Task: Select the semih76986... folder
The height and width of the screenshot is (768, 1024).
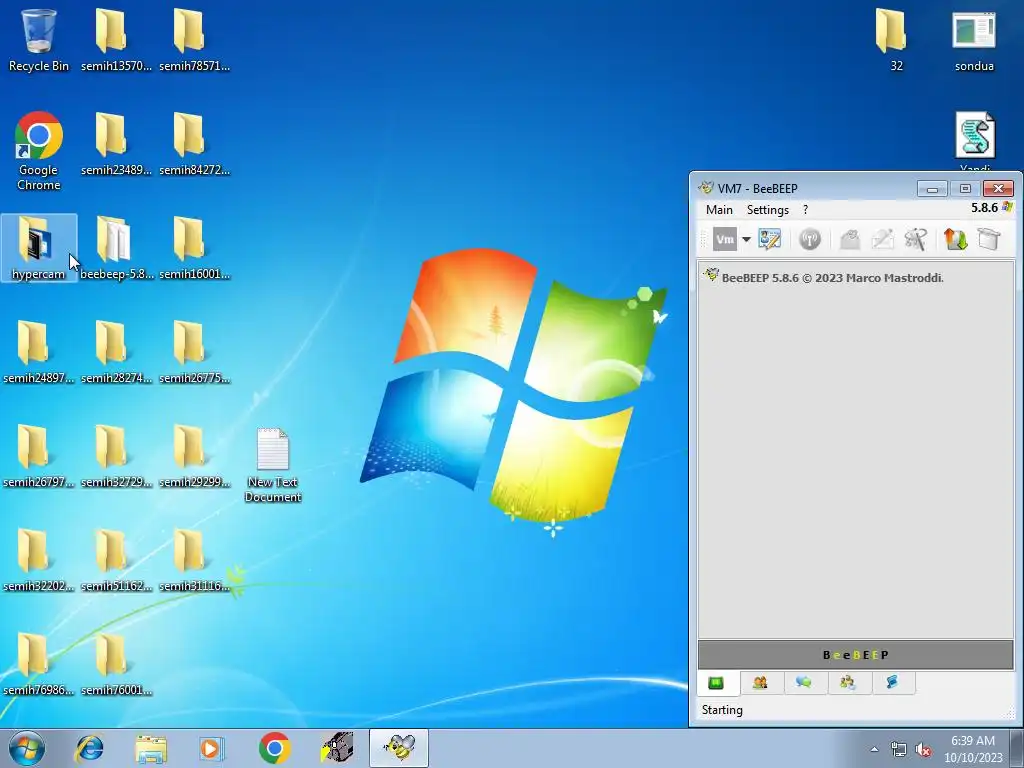Action: pyautogui.click(x=39, y=664)
